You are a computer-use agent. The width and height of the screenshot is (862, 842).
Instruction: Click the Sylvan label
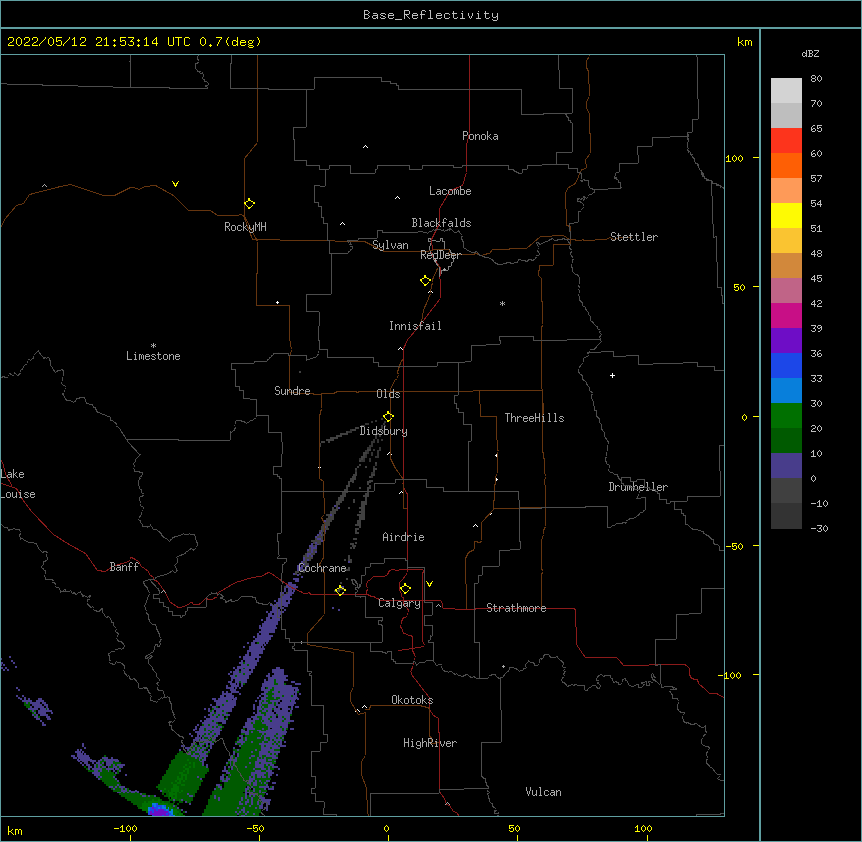[390, 245]
